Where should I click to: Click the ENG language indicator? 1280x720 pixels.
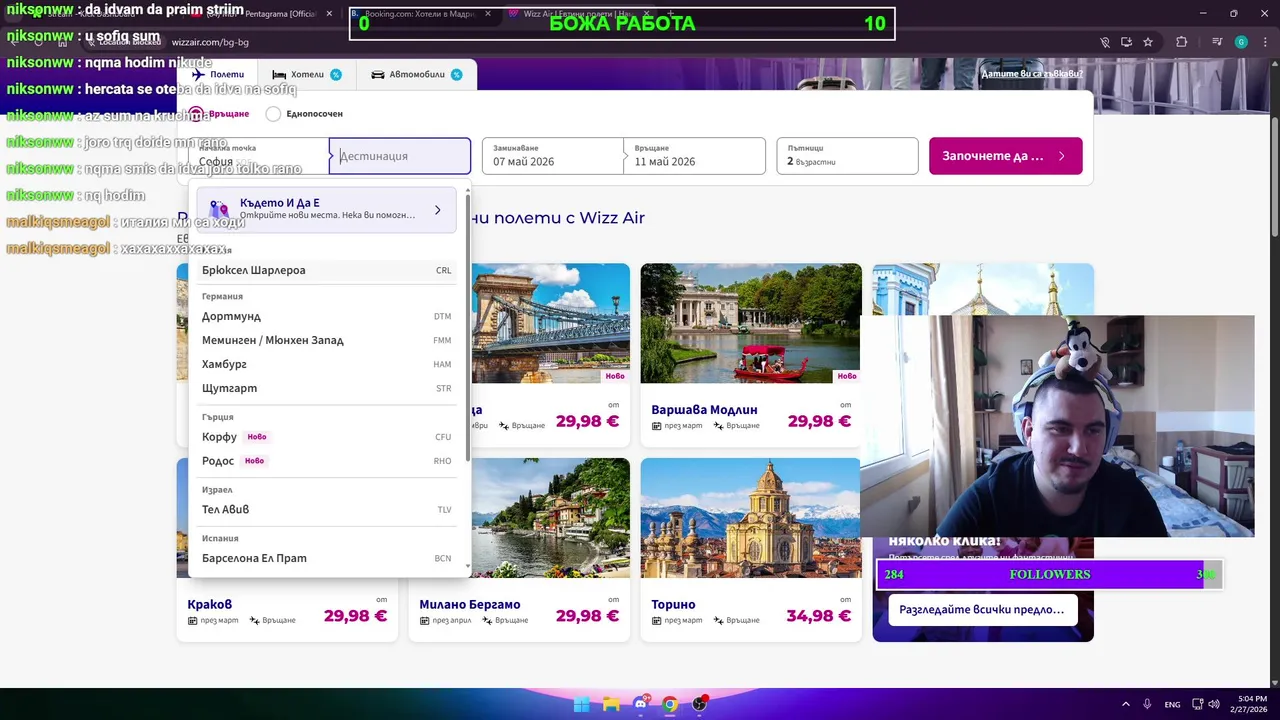pos(1172,704)
